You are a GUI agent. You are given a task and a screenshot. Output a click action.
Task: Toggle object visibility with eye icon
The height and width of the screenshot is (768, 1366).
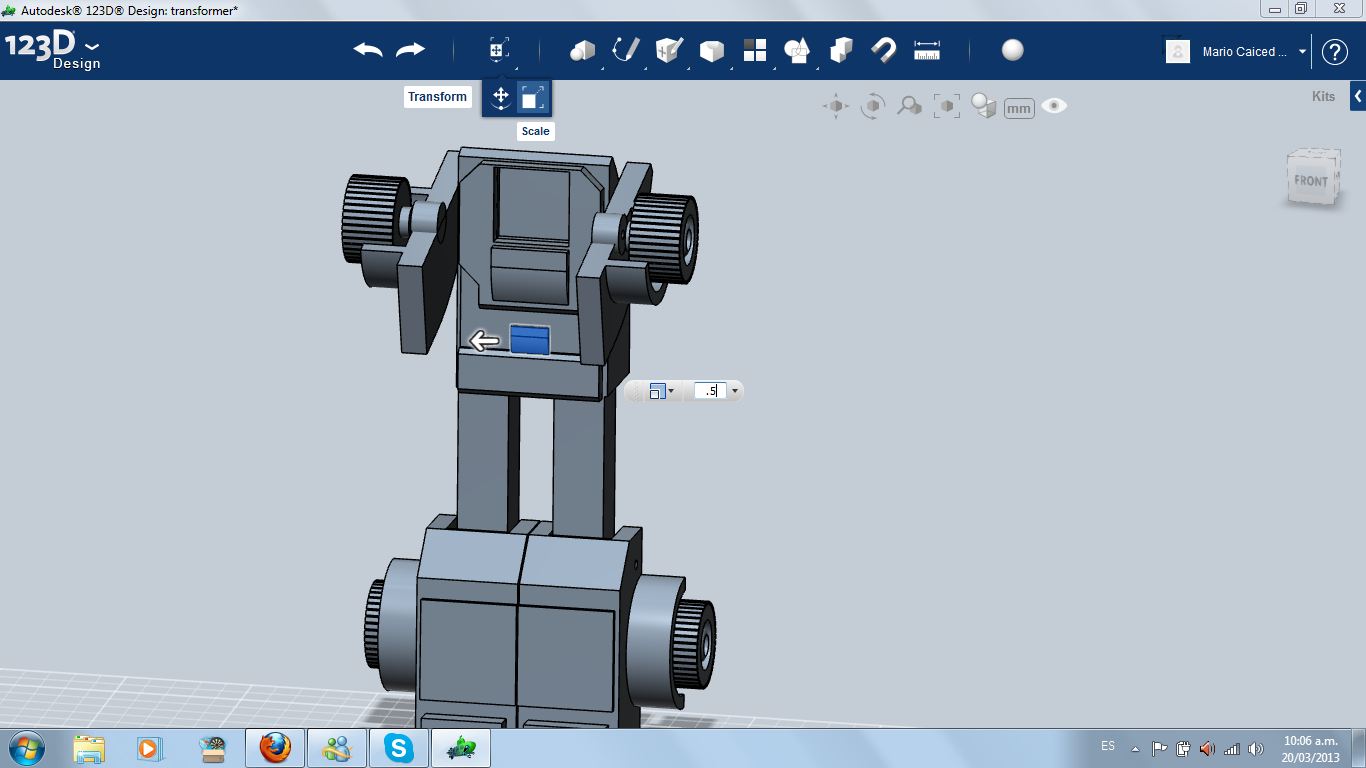point(1054,106)
